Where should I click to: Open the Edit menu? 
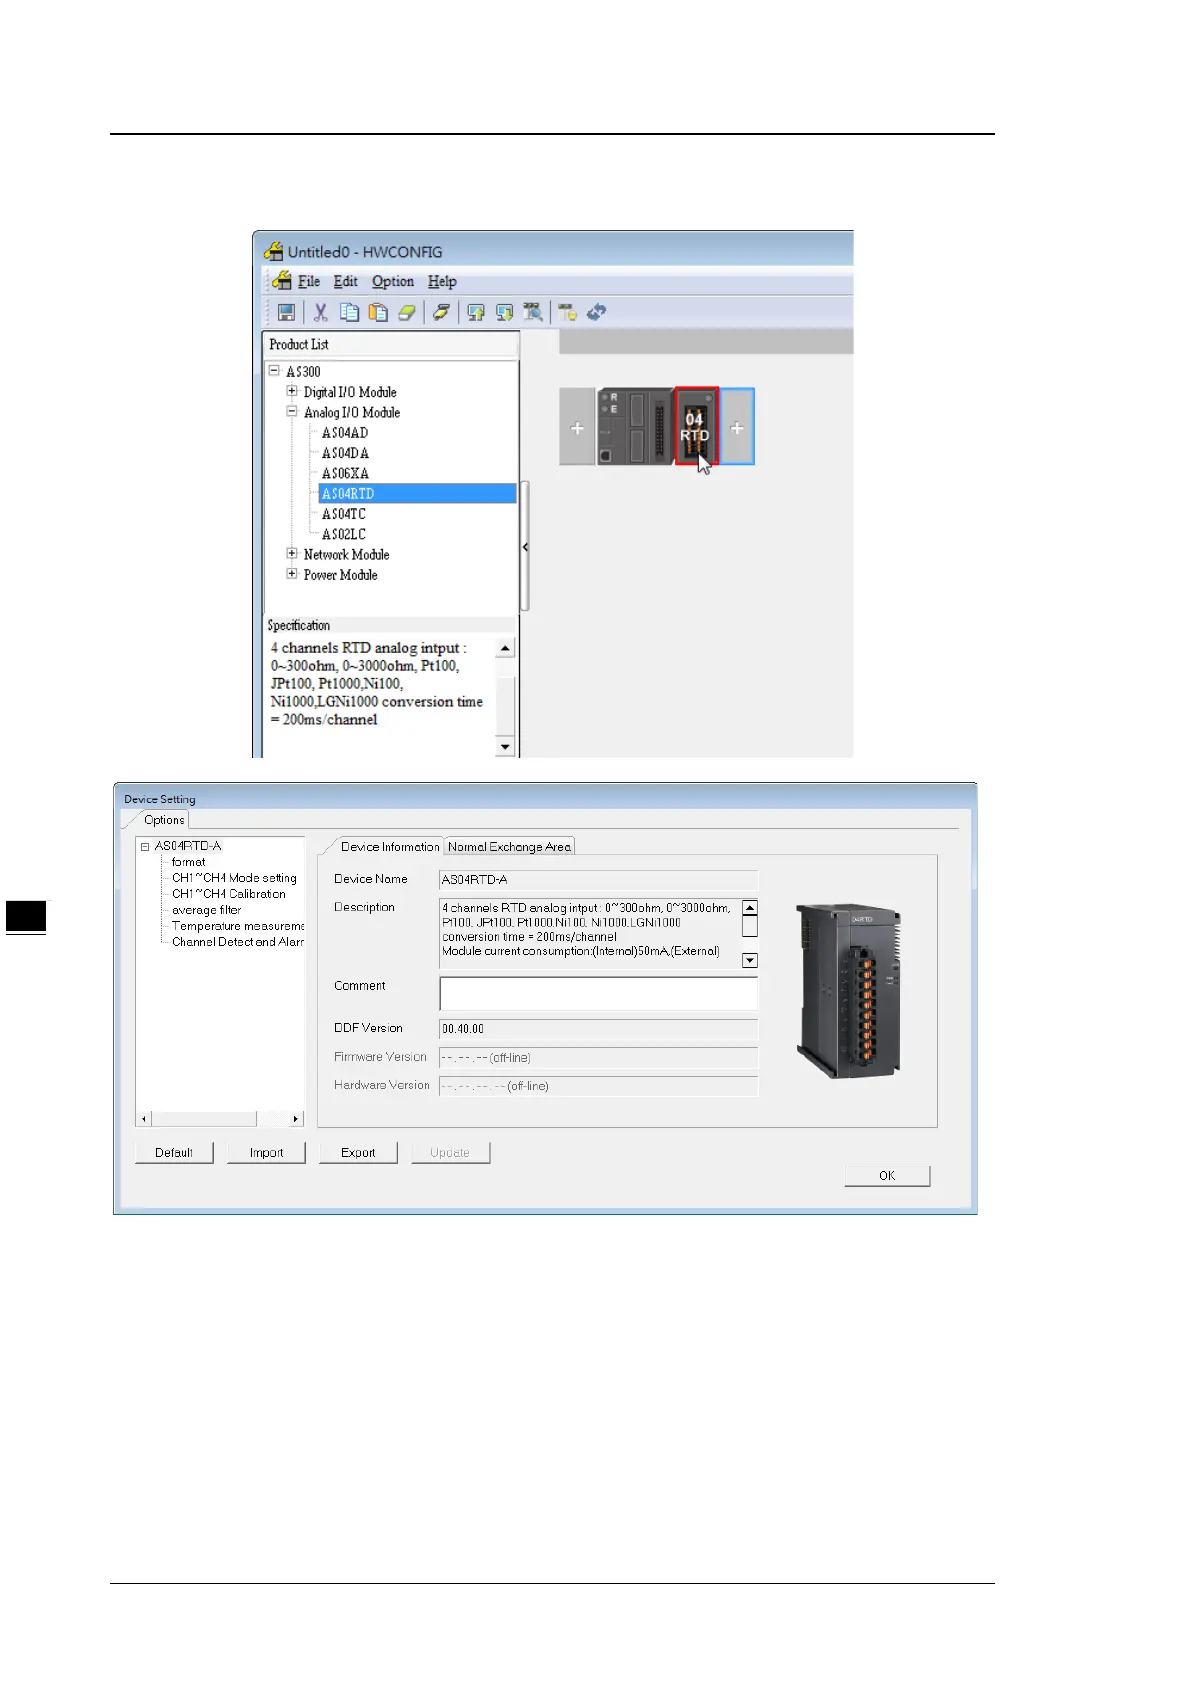coord(345,282)
